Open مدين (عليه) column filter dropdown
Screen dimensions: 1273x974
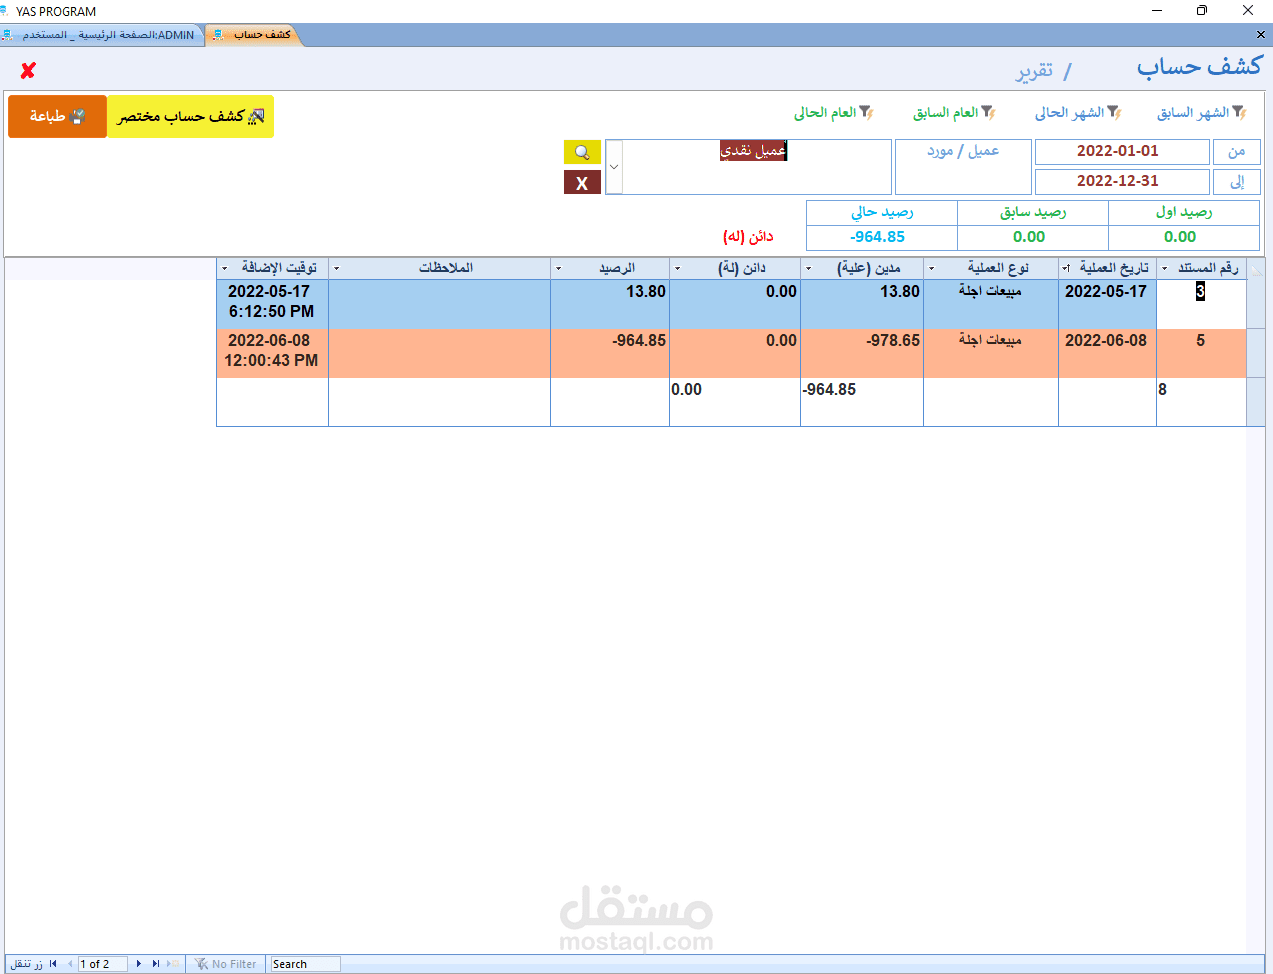[x=809, y=268]
